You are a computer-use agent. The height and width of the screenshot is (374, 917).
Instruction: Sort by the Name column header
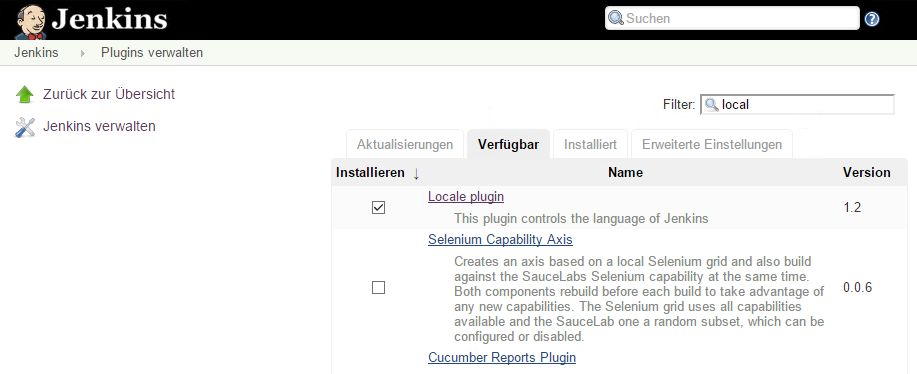(625, 172)
